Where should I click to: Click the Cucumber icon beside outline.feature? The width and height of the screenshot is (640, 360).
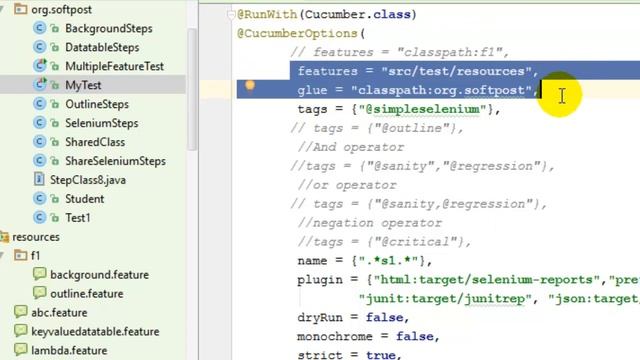click(x=39, y=293)
